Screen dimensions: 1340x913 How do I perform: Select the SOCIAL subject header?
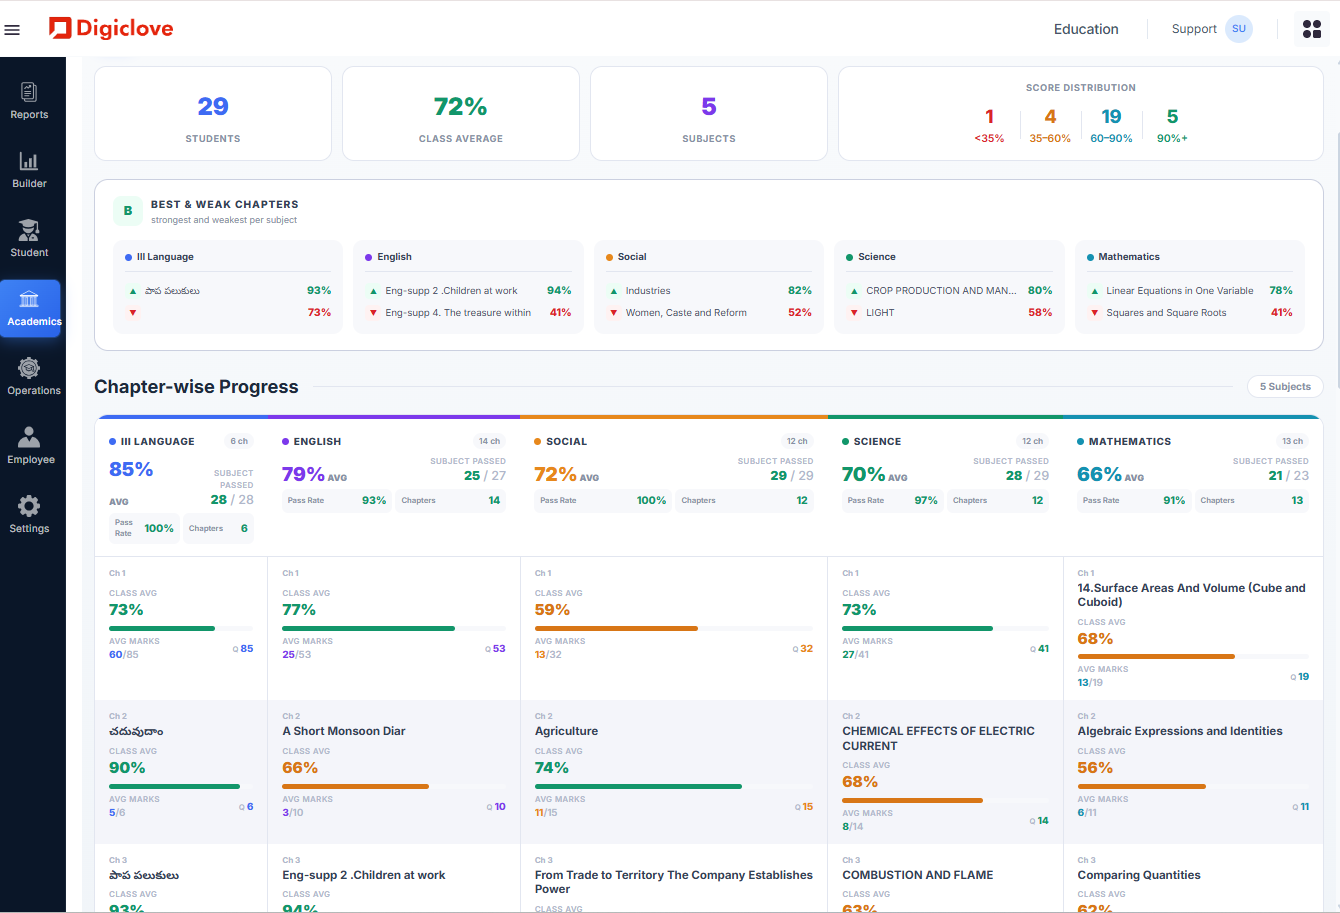point(566,441)
